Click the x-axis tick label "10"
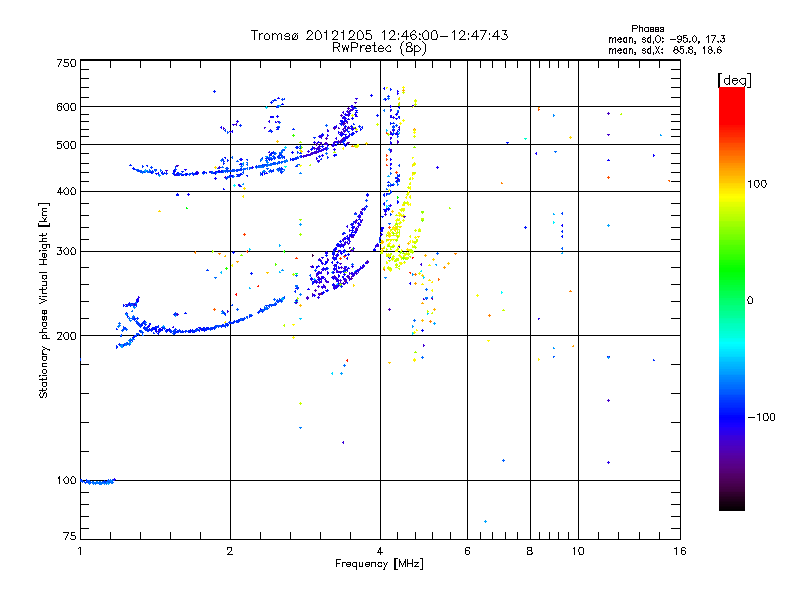Image resolution: width=800 pixels, height=600 pixels. point(578,551)
